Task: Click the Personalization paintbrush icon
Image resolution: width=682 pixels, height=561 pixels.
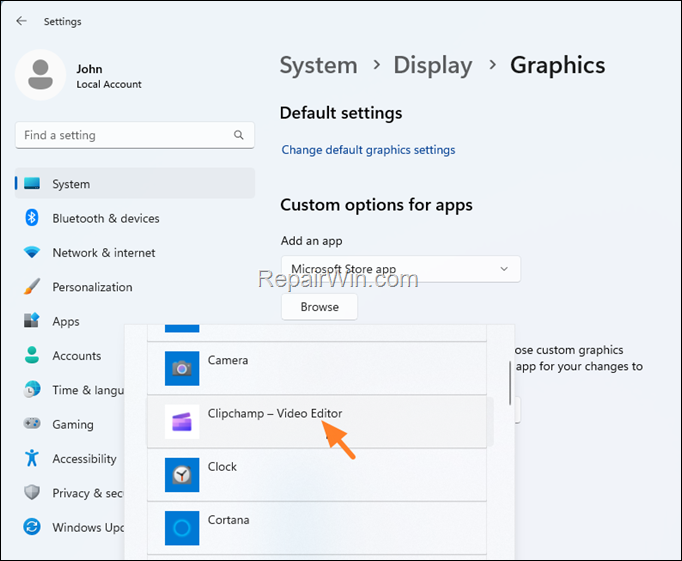Action: pos(32,287)
